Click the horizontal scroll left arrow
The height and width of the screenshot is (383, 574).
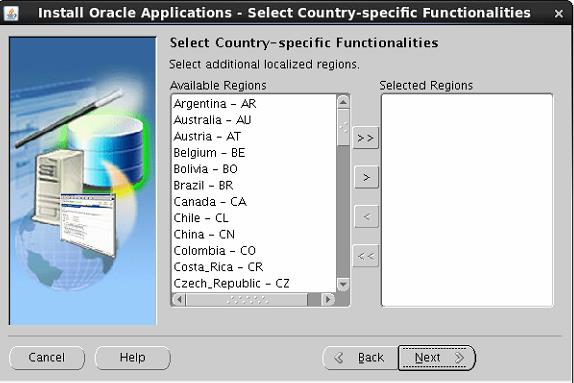[x=179, y=300]
